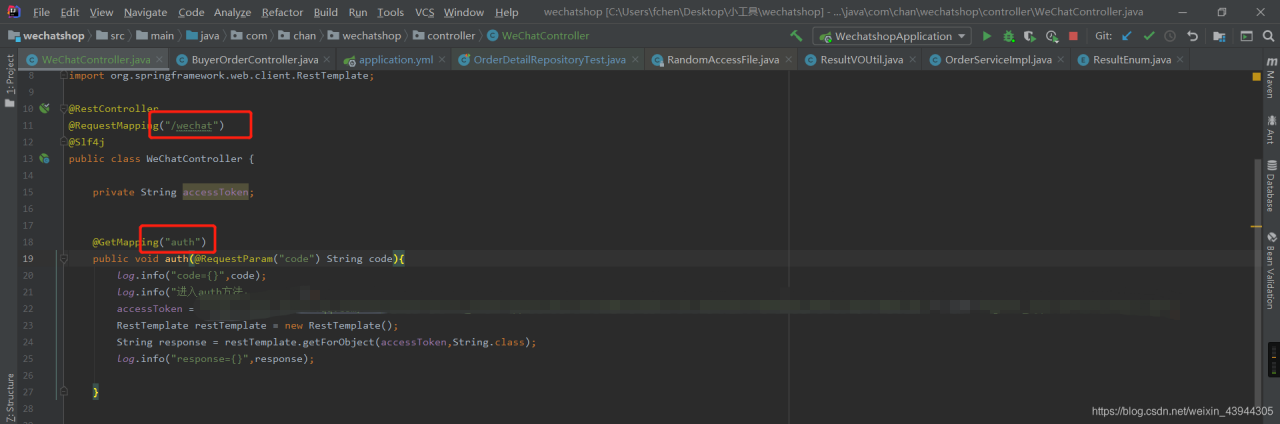
Task: Open Search Everywhere magnifier icon
Action: 1267,36
